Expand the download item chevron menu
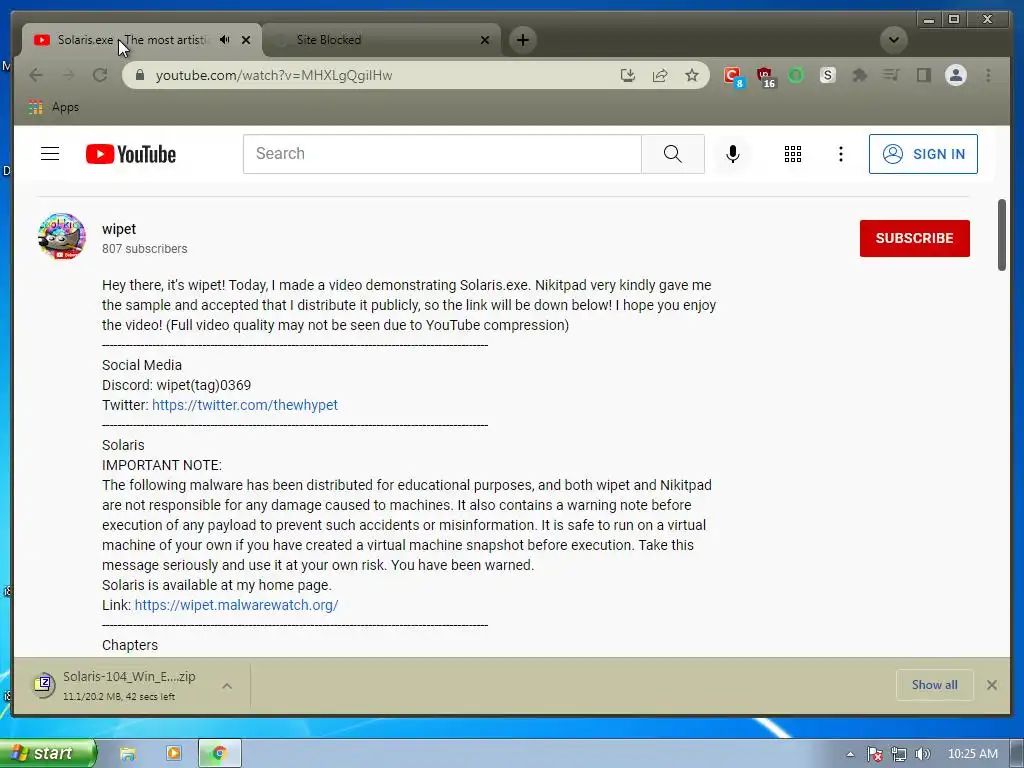1024x768 pixels. click(227, 686)
